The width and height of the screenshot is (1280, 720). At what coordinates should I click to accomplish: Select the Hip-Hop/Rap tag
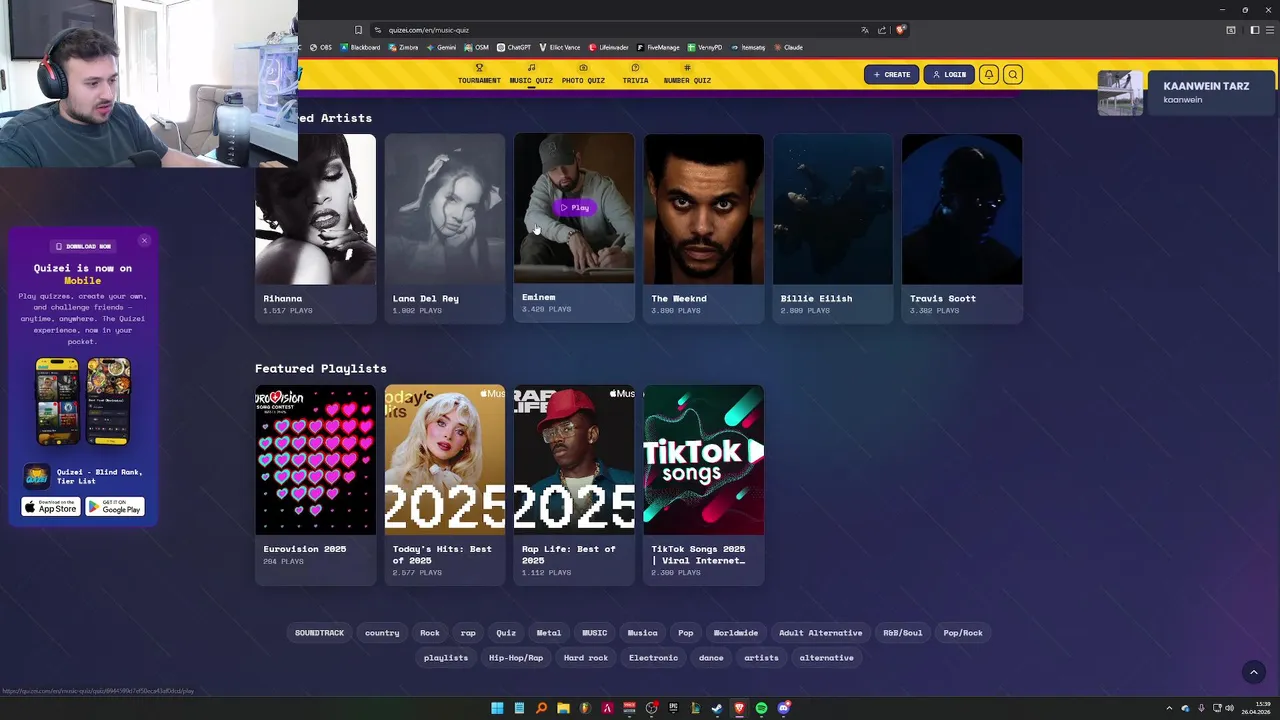click(516, 658)
